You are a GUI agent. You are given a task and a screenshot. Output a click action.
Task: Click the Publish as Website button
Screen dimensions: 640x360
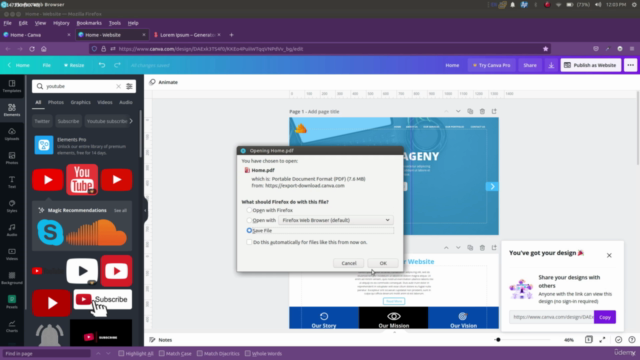tap(591, 65)
